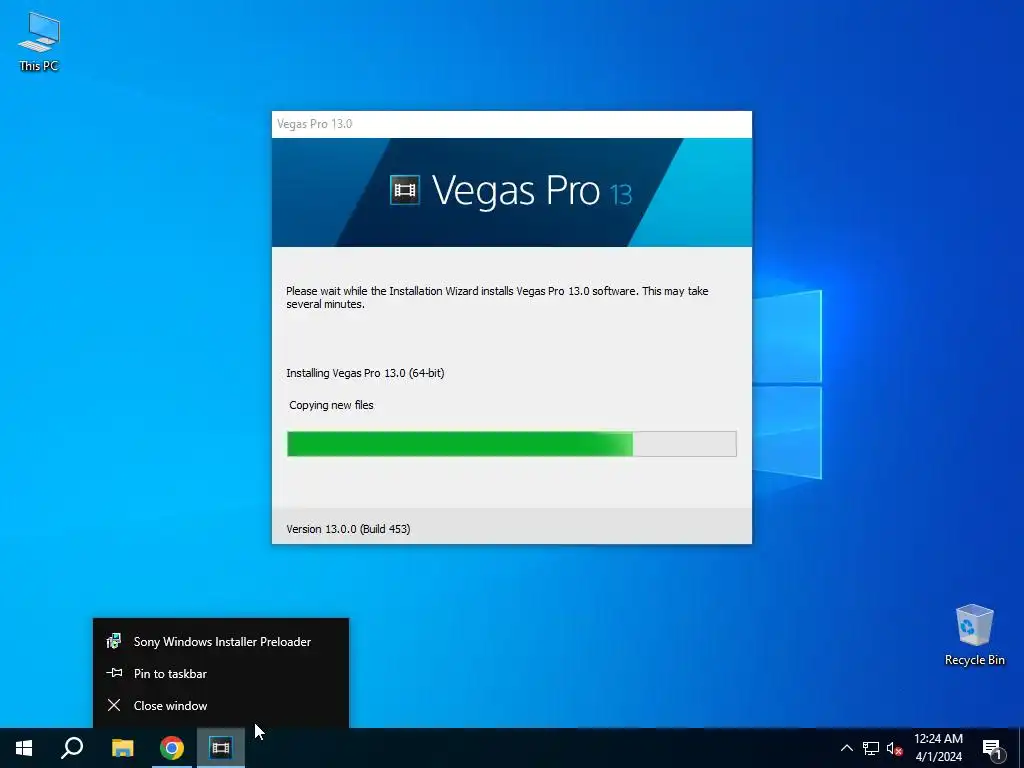This screenshot has width=1024, height=768.
Task: Show hidden system tray icons
Action: point(846,748)
